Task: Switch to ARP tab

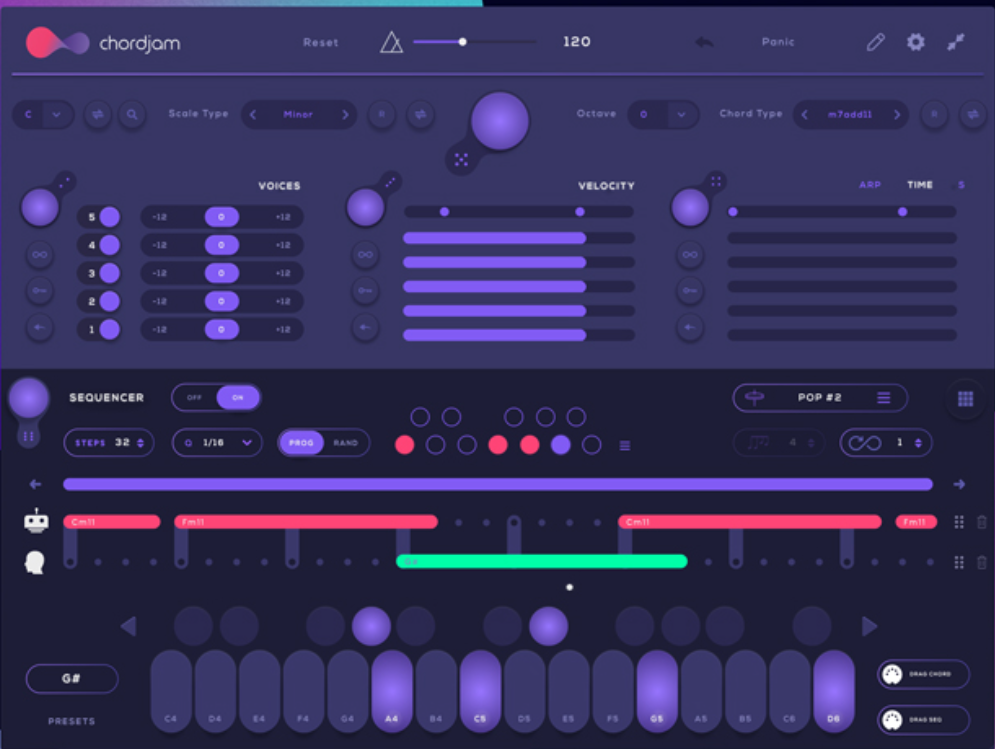Action: pyautogui.click(x=869, y=185)
